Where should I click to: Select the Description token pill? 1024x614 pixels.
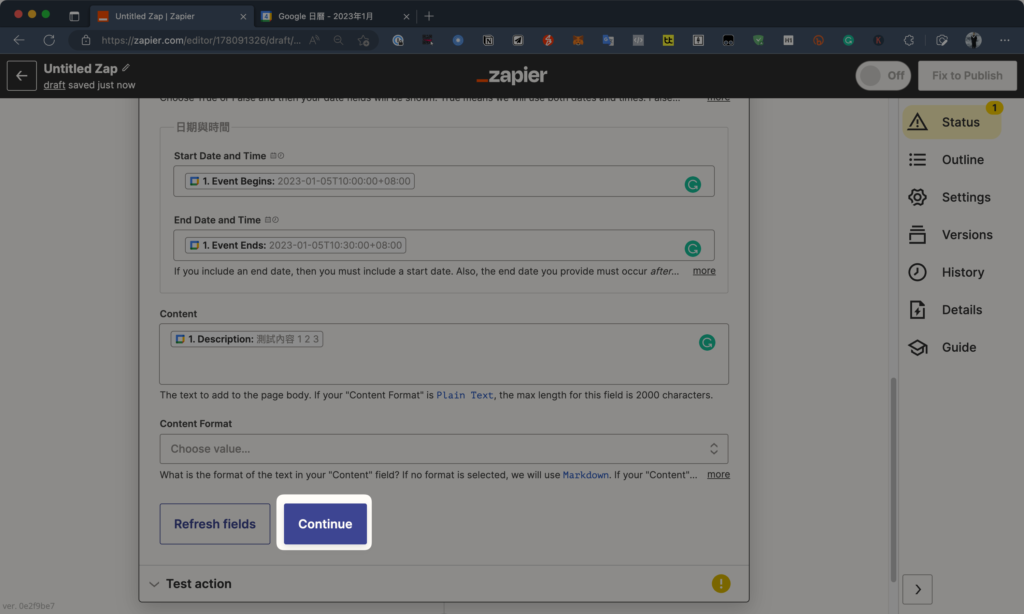(247, 339)
